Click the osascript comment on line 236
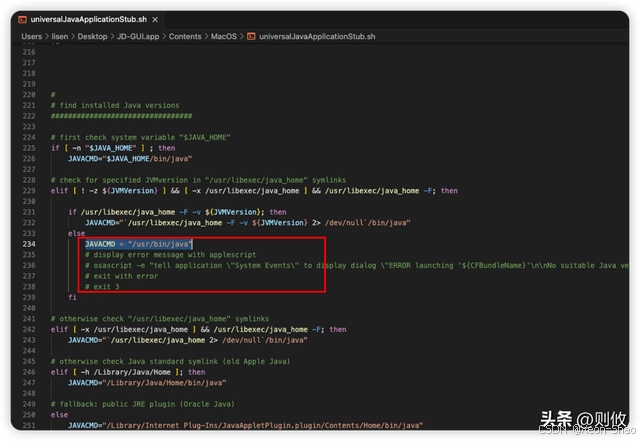 coord(356,265)
